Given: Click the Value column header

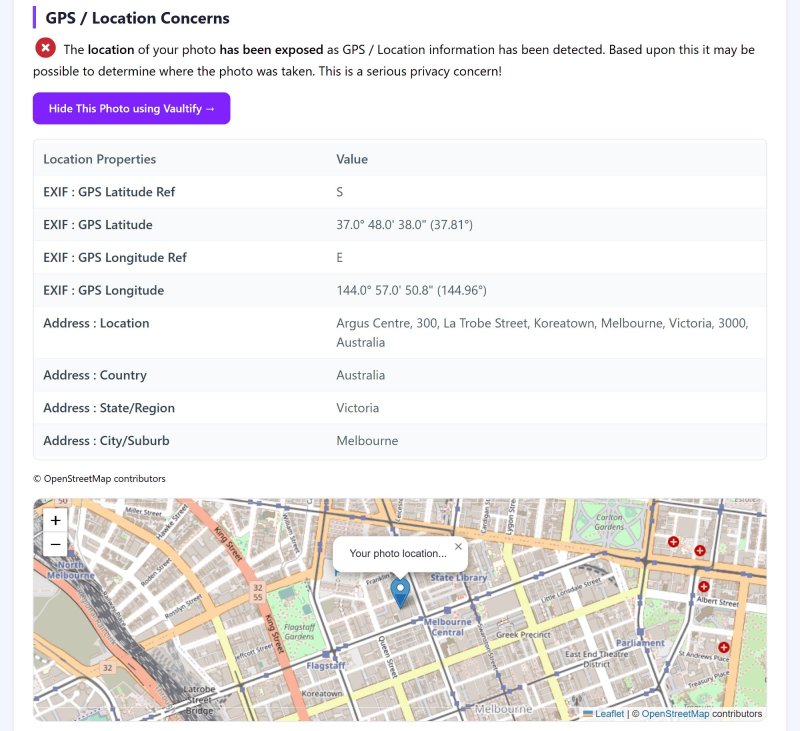Looking at the screenshot, I should pos(352,159).
